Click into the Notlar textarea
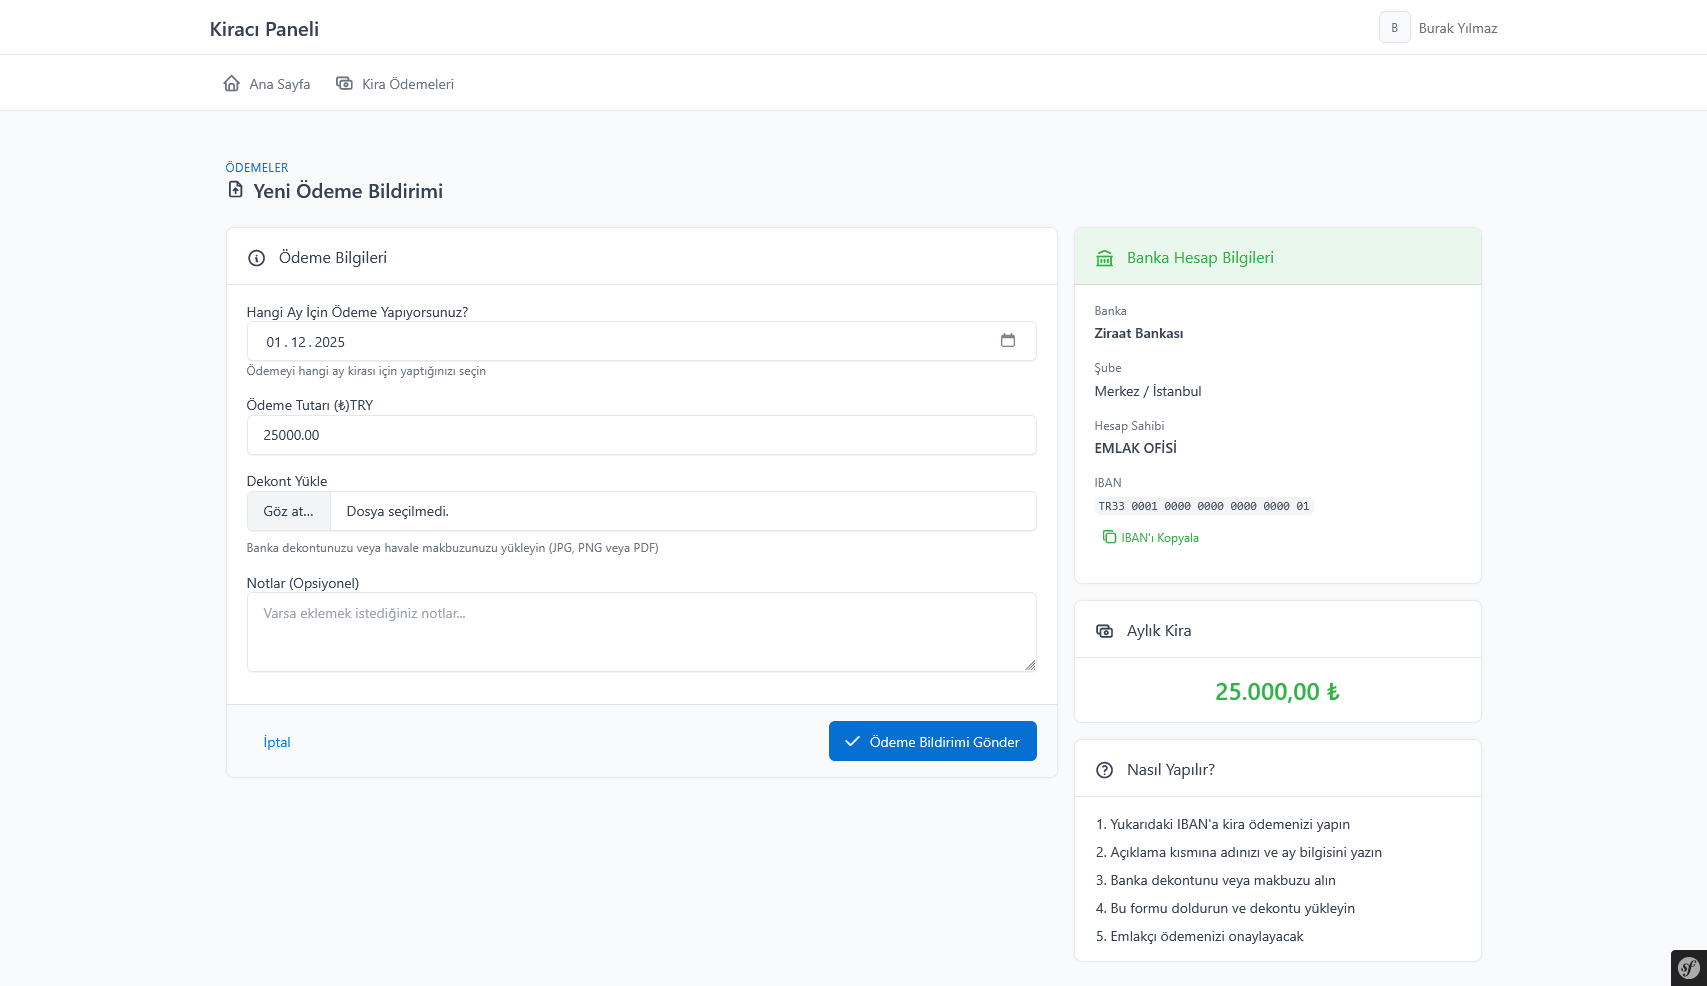Screen dimensions: 1707x986 tap(641, 632)
